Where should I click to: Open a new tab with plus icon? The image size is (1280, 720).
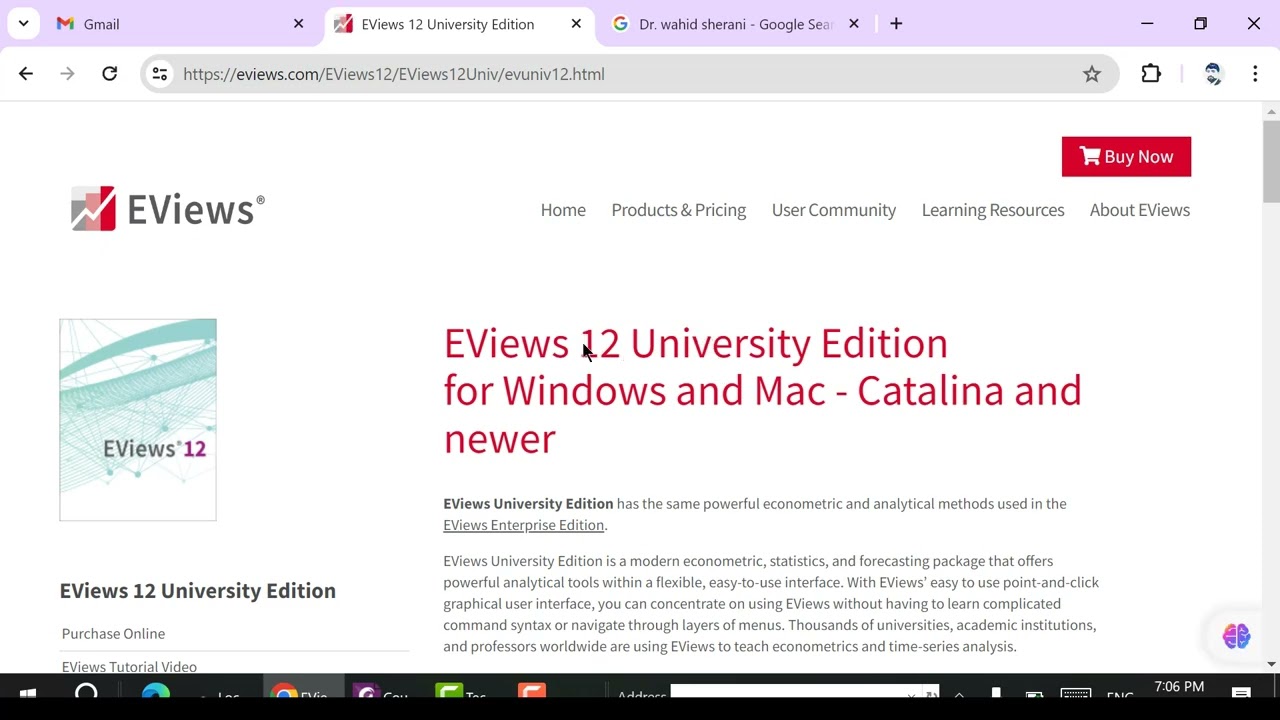click(896, 24)
